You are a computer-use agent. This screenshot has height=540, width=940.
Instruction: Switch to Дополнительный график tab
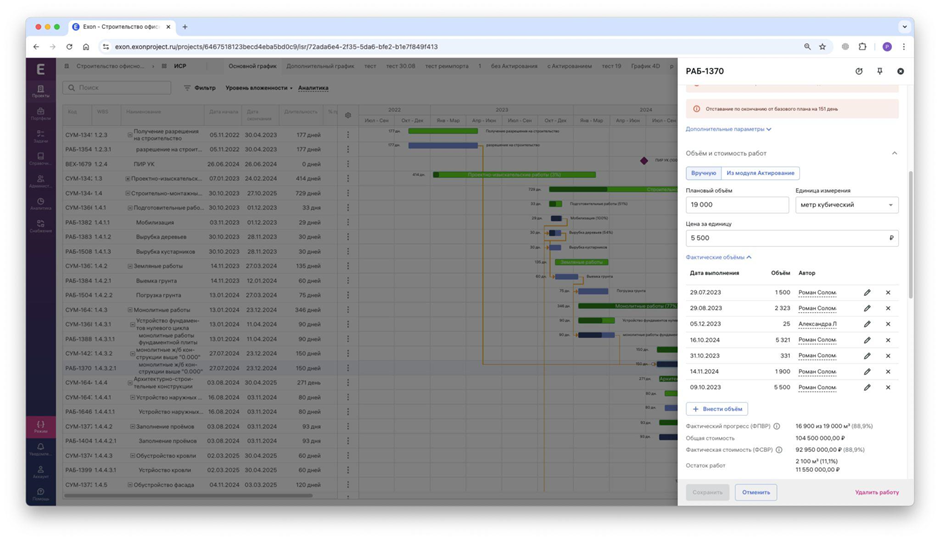point(320,66)
